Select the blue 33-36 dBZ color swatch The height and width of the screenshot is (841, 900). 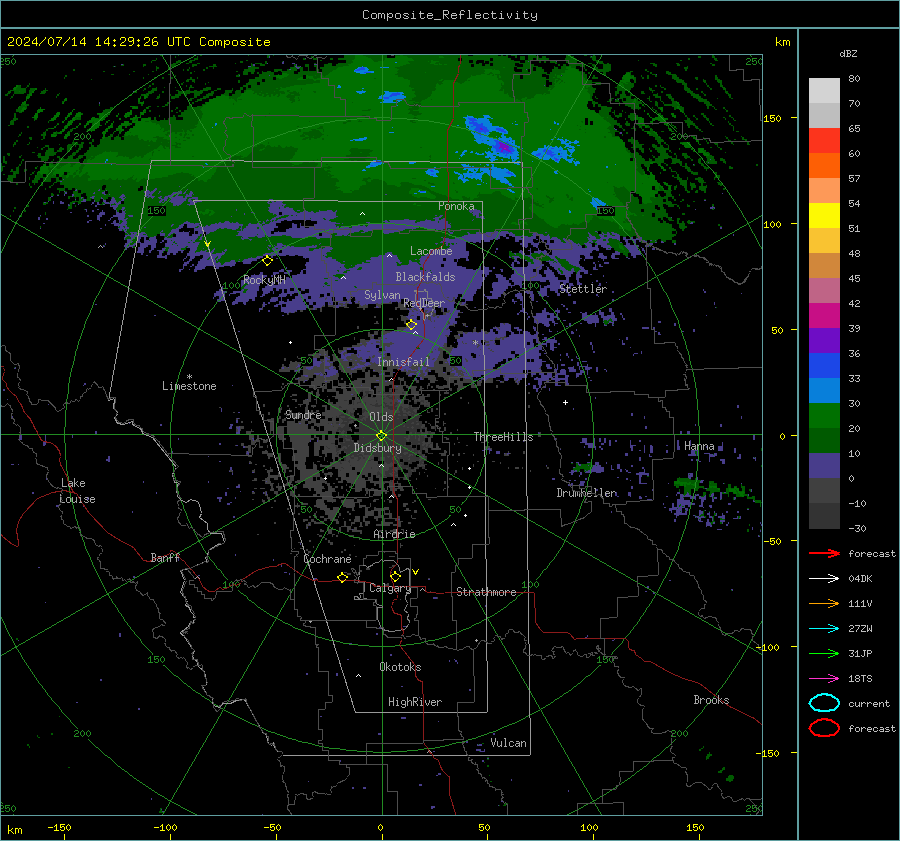(824, 366)
